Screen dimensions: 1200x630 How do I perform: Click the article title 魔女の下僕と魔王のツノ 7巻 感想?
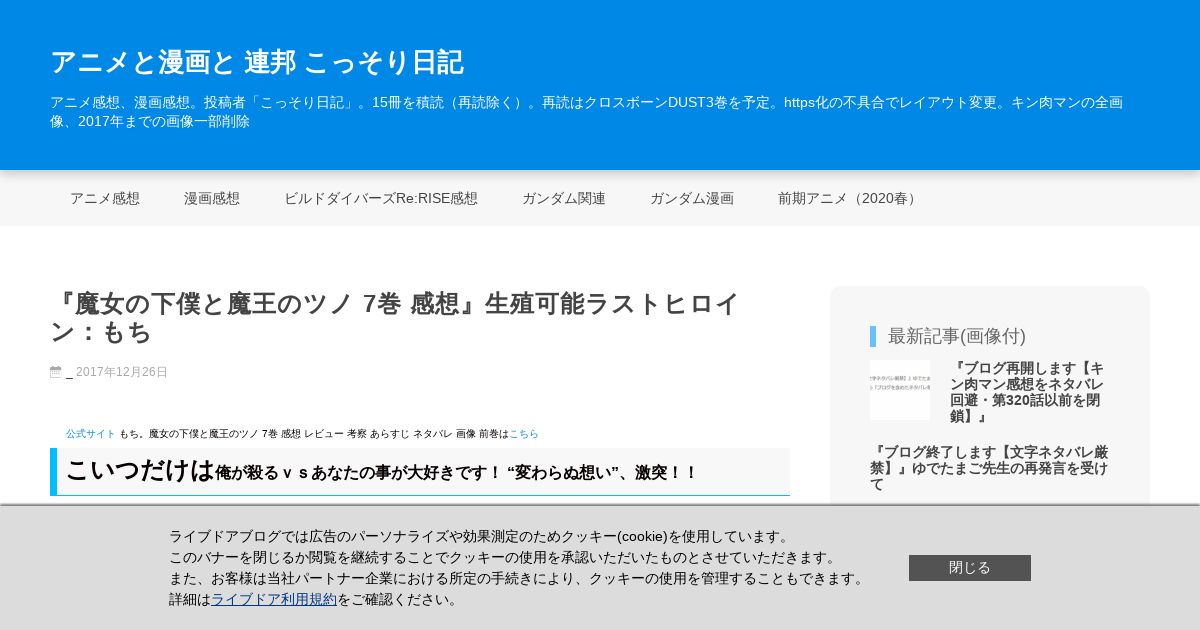pos(395,317)
